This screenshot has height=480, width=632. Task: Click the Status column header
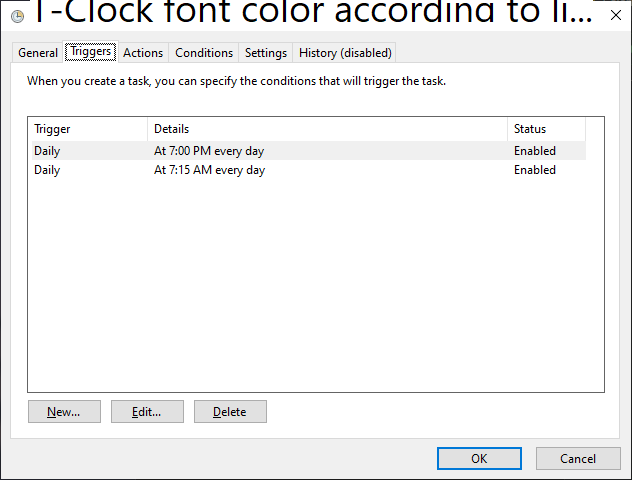(547, 129)
